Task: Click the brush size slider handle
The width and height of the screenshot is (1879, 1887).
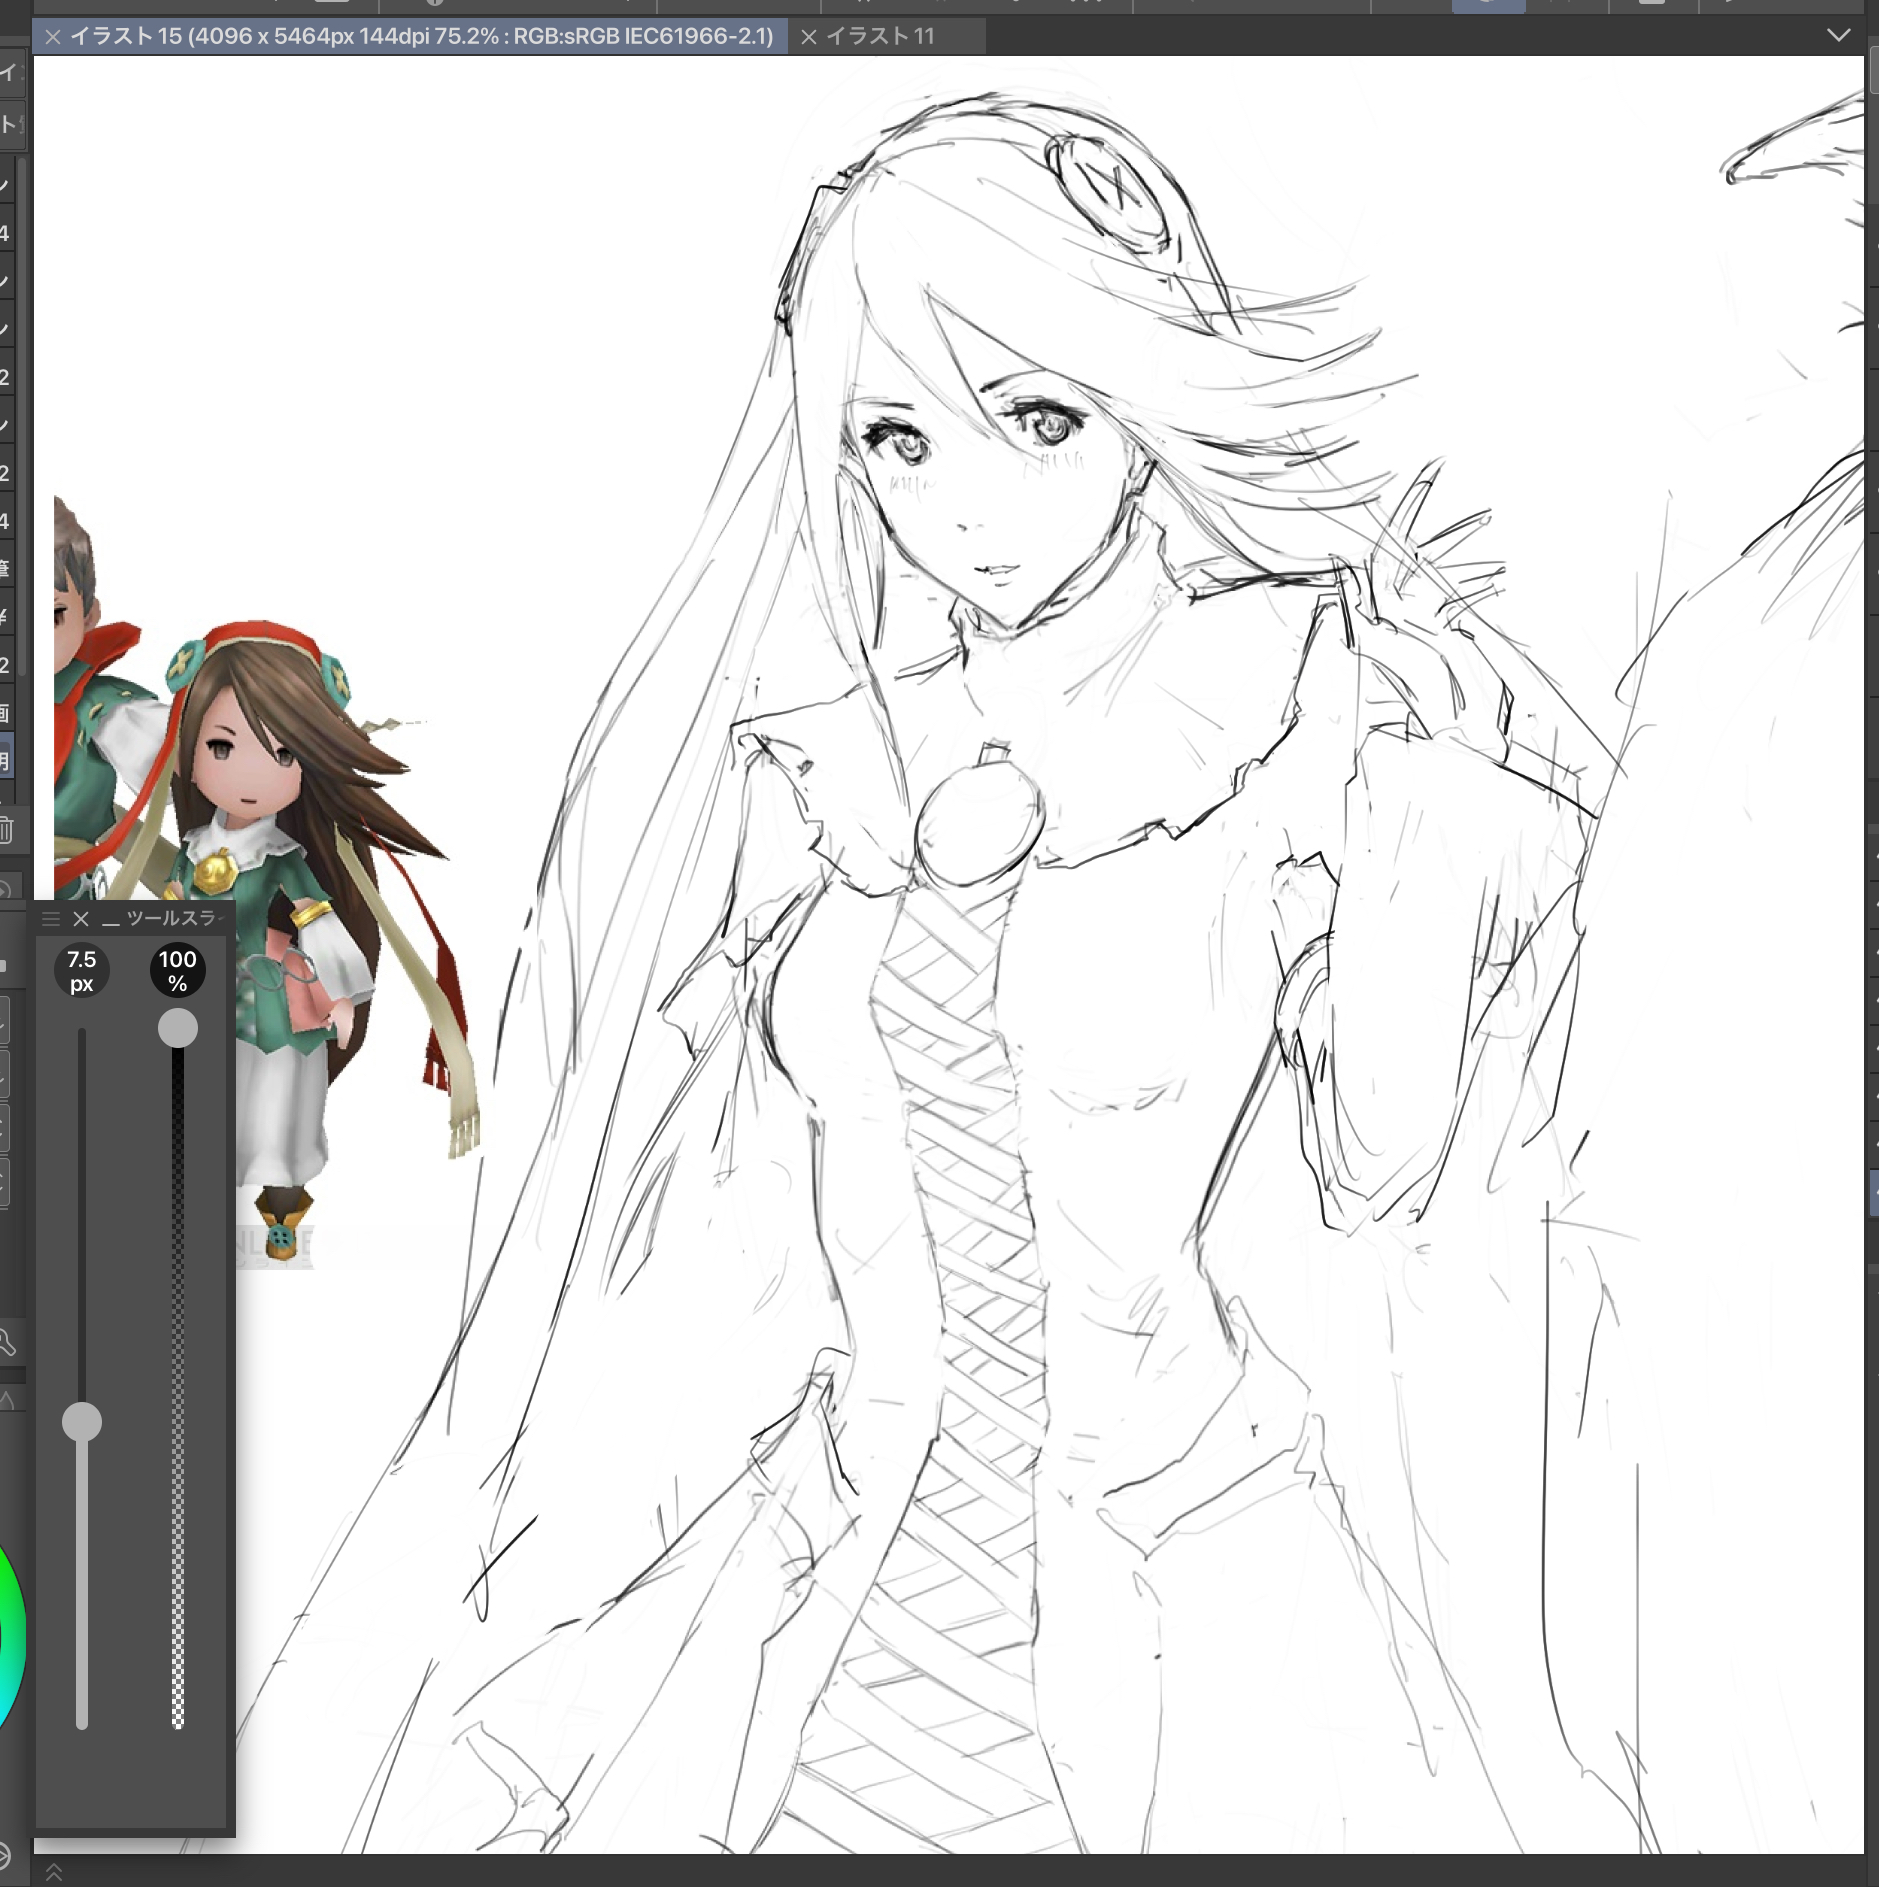Action: coord(82,1421)
